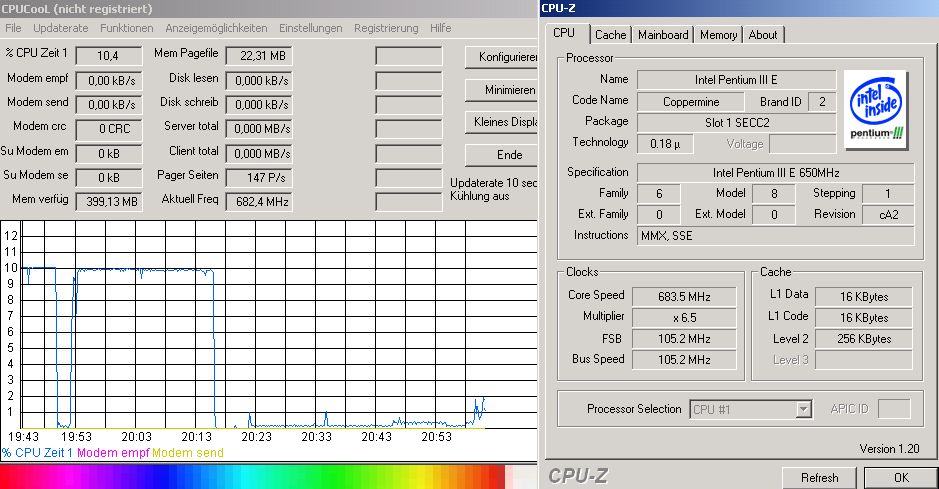Viewport: 939px width, 489px height.
Task: Click the Mem Pagefile value 22,31 MB
Action: coord(259,56)
